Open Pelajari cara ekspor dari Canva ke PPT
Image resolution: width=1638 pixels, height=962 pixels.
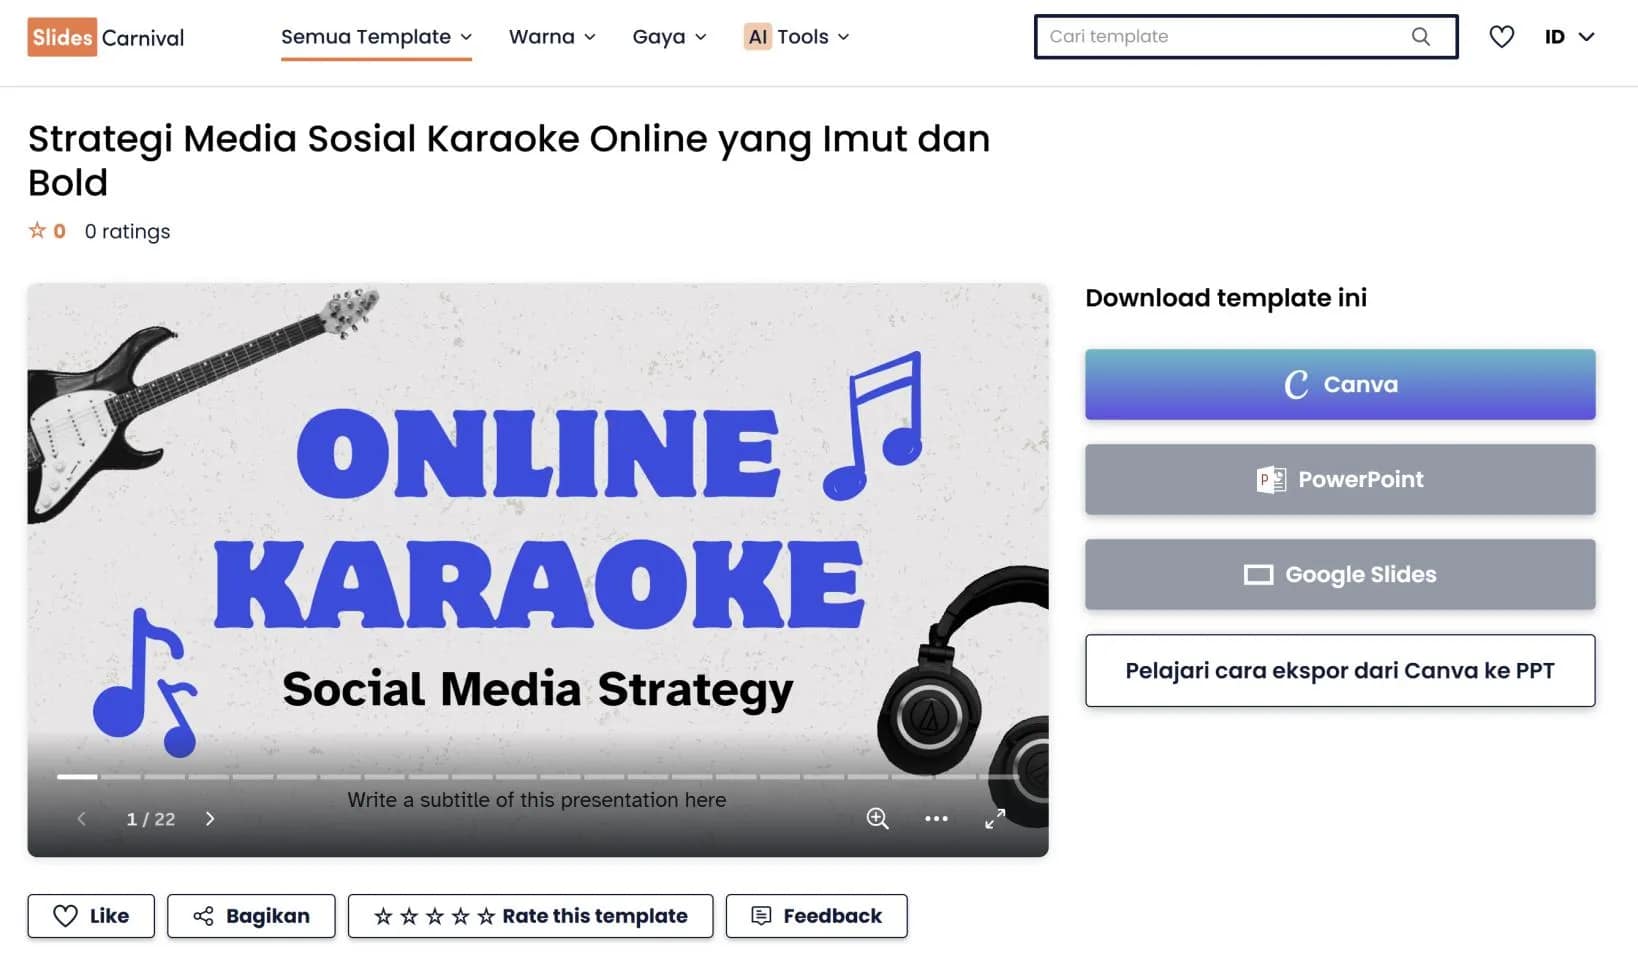point(1339,670)
